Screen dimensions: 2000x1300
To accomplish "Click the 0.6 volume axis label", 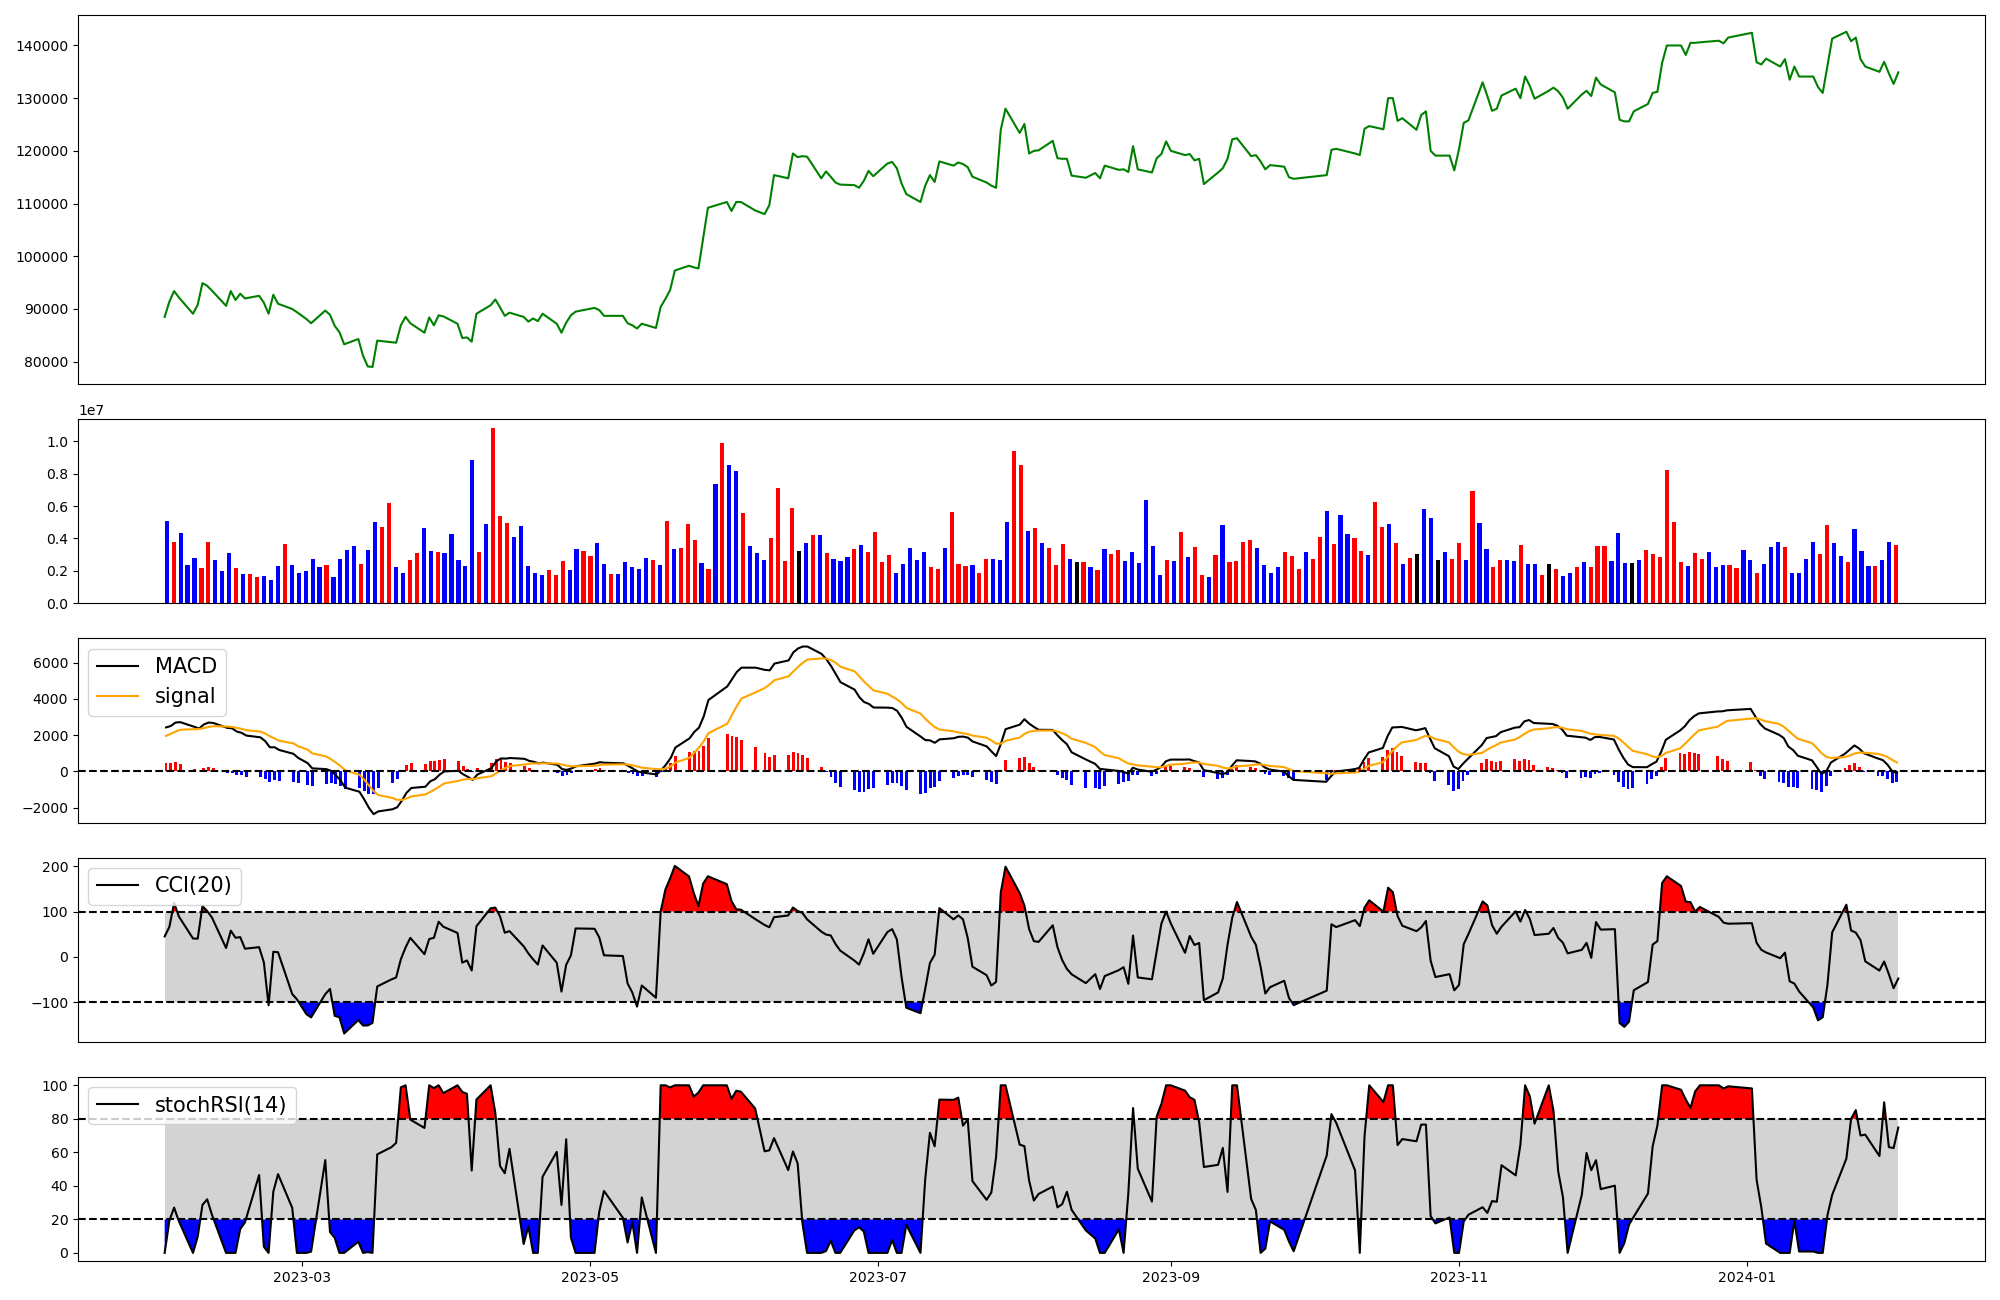I will (x=58, y=507).
